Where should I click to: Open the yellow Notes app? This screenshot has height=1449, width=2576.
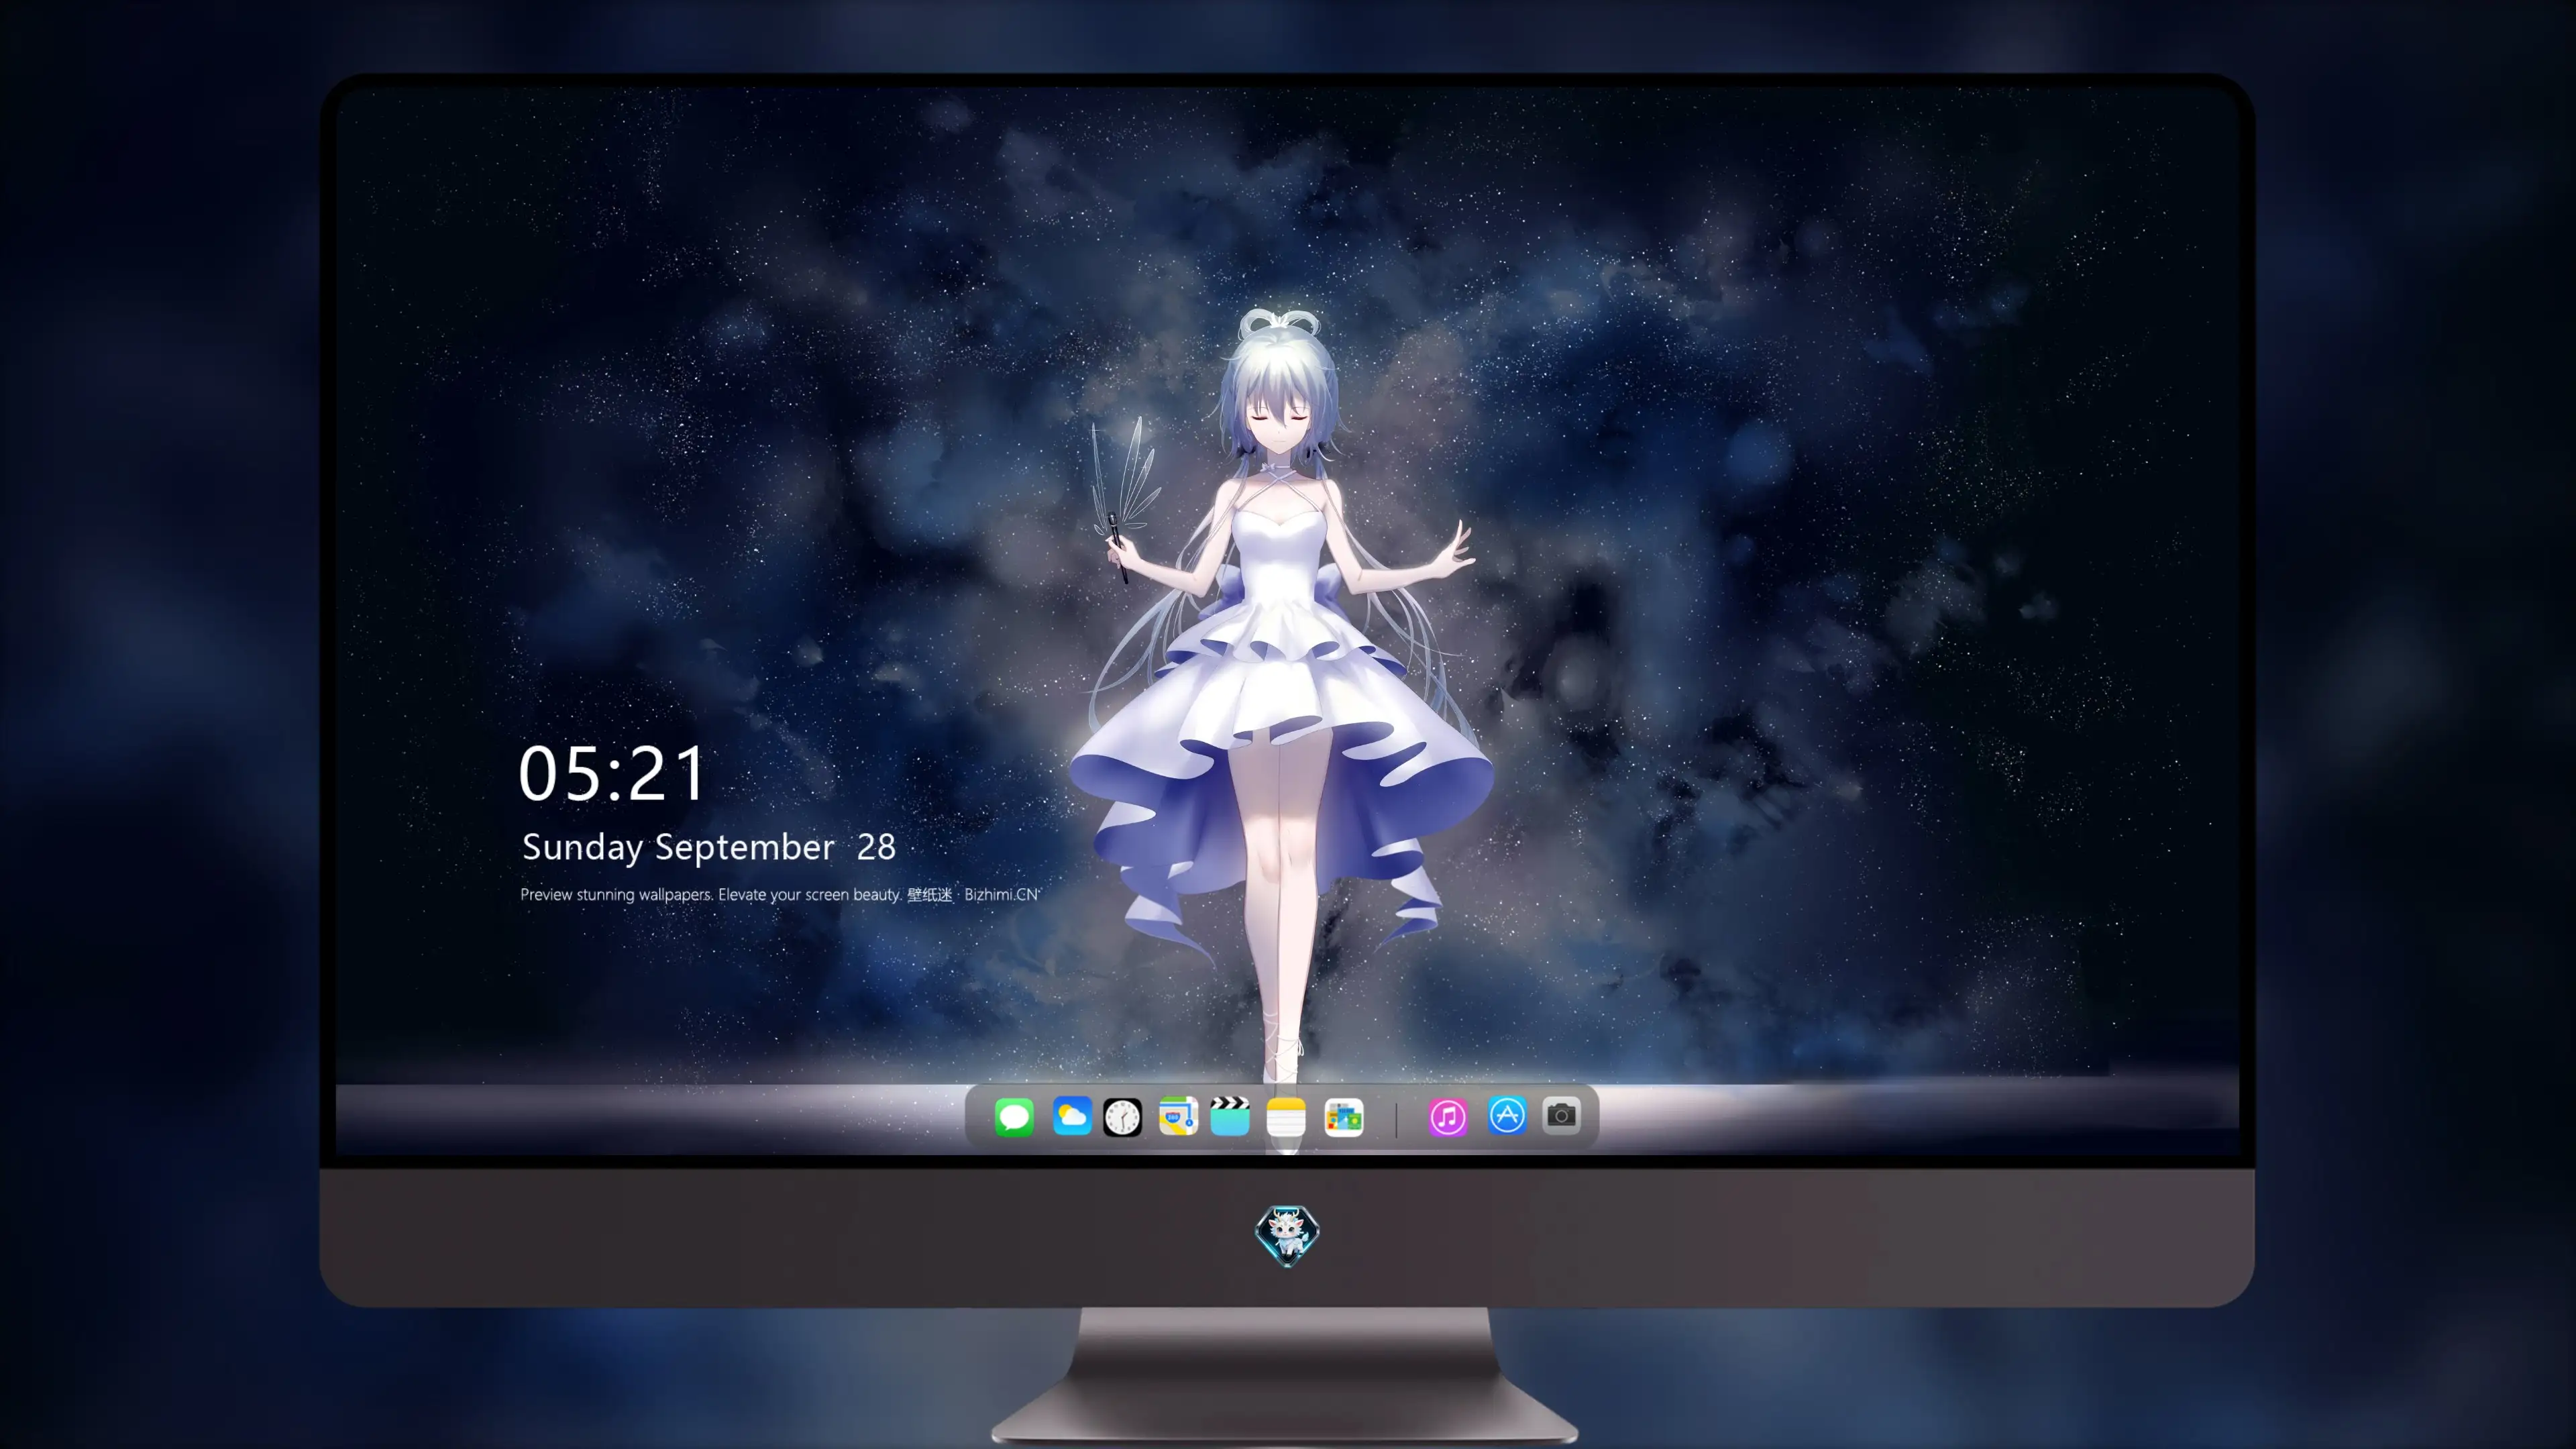pyautogui.click(x=1286, y=1117)
